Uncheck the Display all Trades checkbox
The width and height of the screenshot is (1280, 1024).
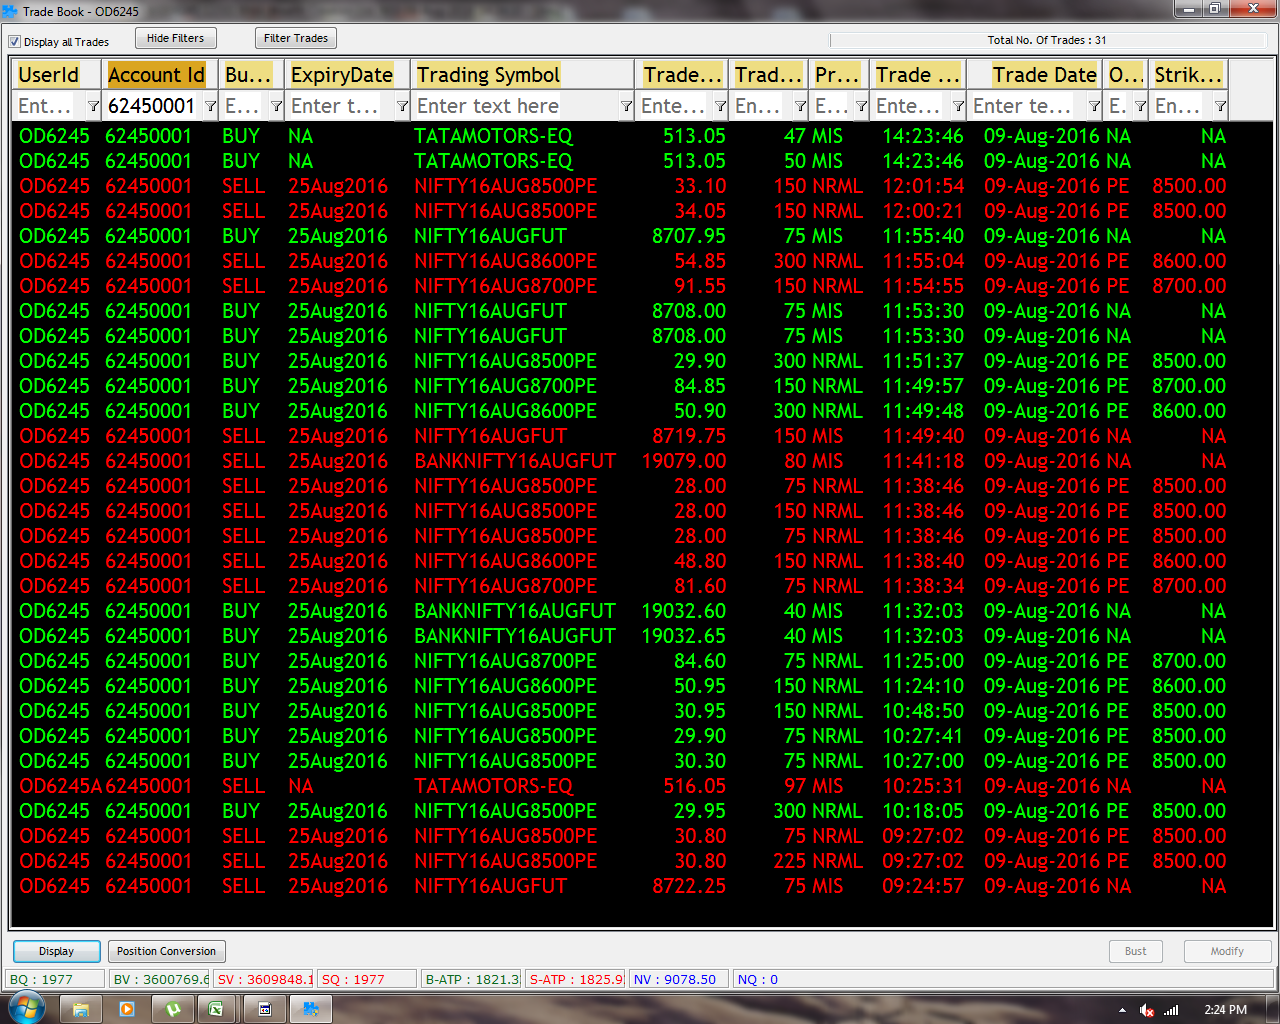point(15,42)
